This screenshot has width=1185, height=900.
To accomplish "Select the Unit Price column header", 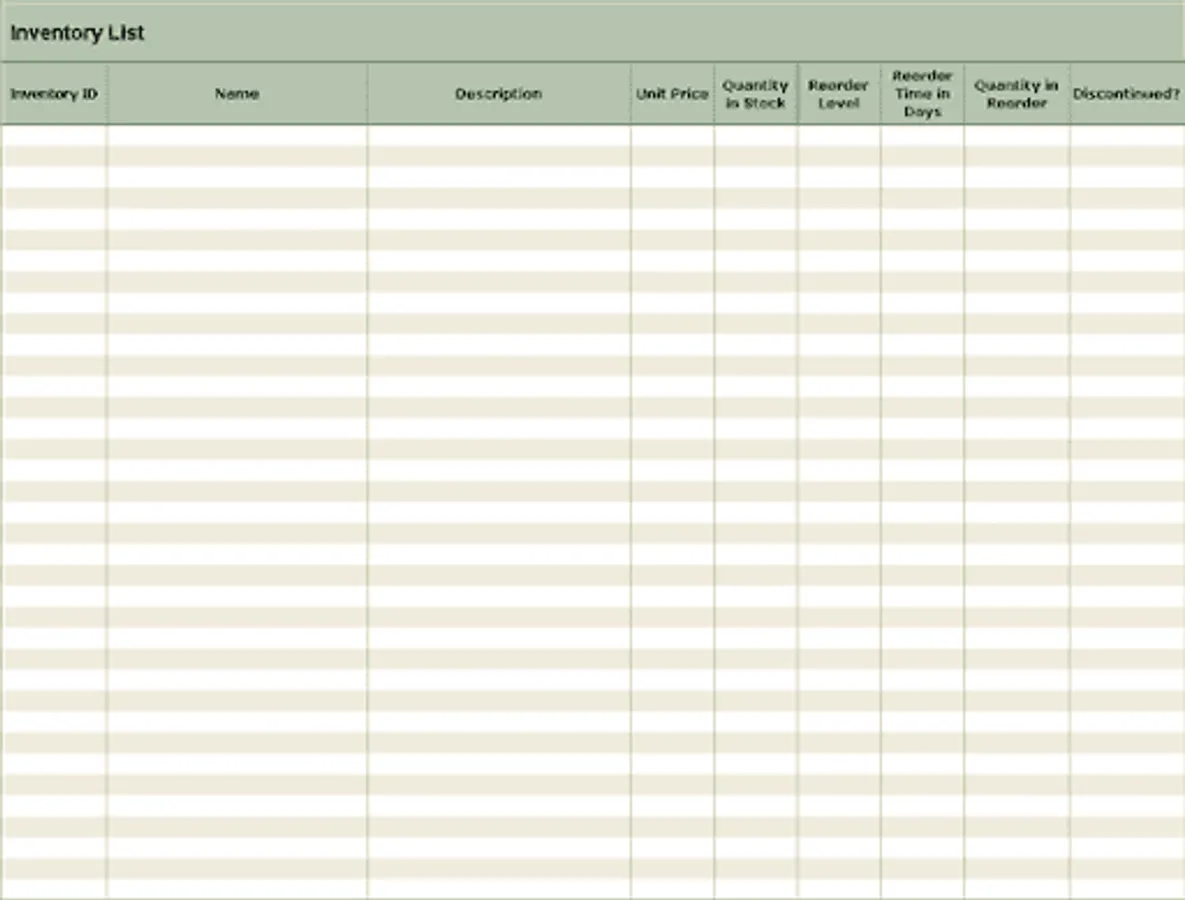I will (673, 94).
